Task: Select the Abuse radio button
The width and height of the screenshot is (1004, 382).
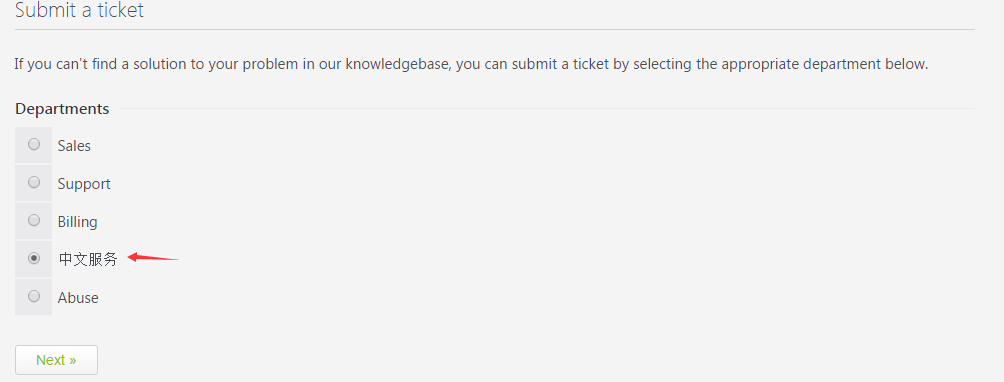Action: [x=34, y=296]
